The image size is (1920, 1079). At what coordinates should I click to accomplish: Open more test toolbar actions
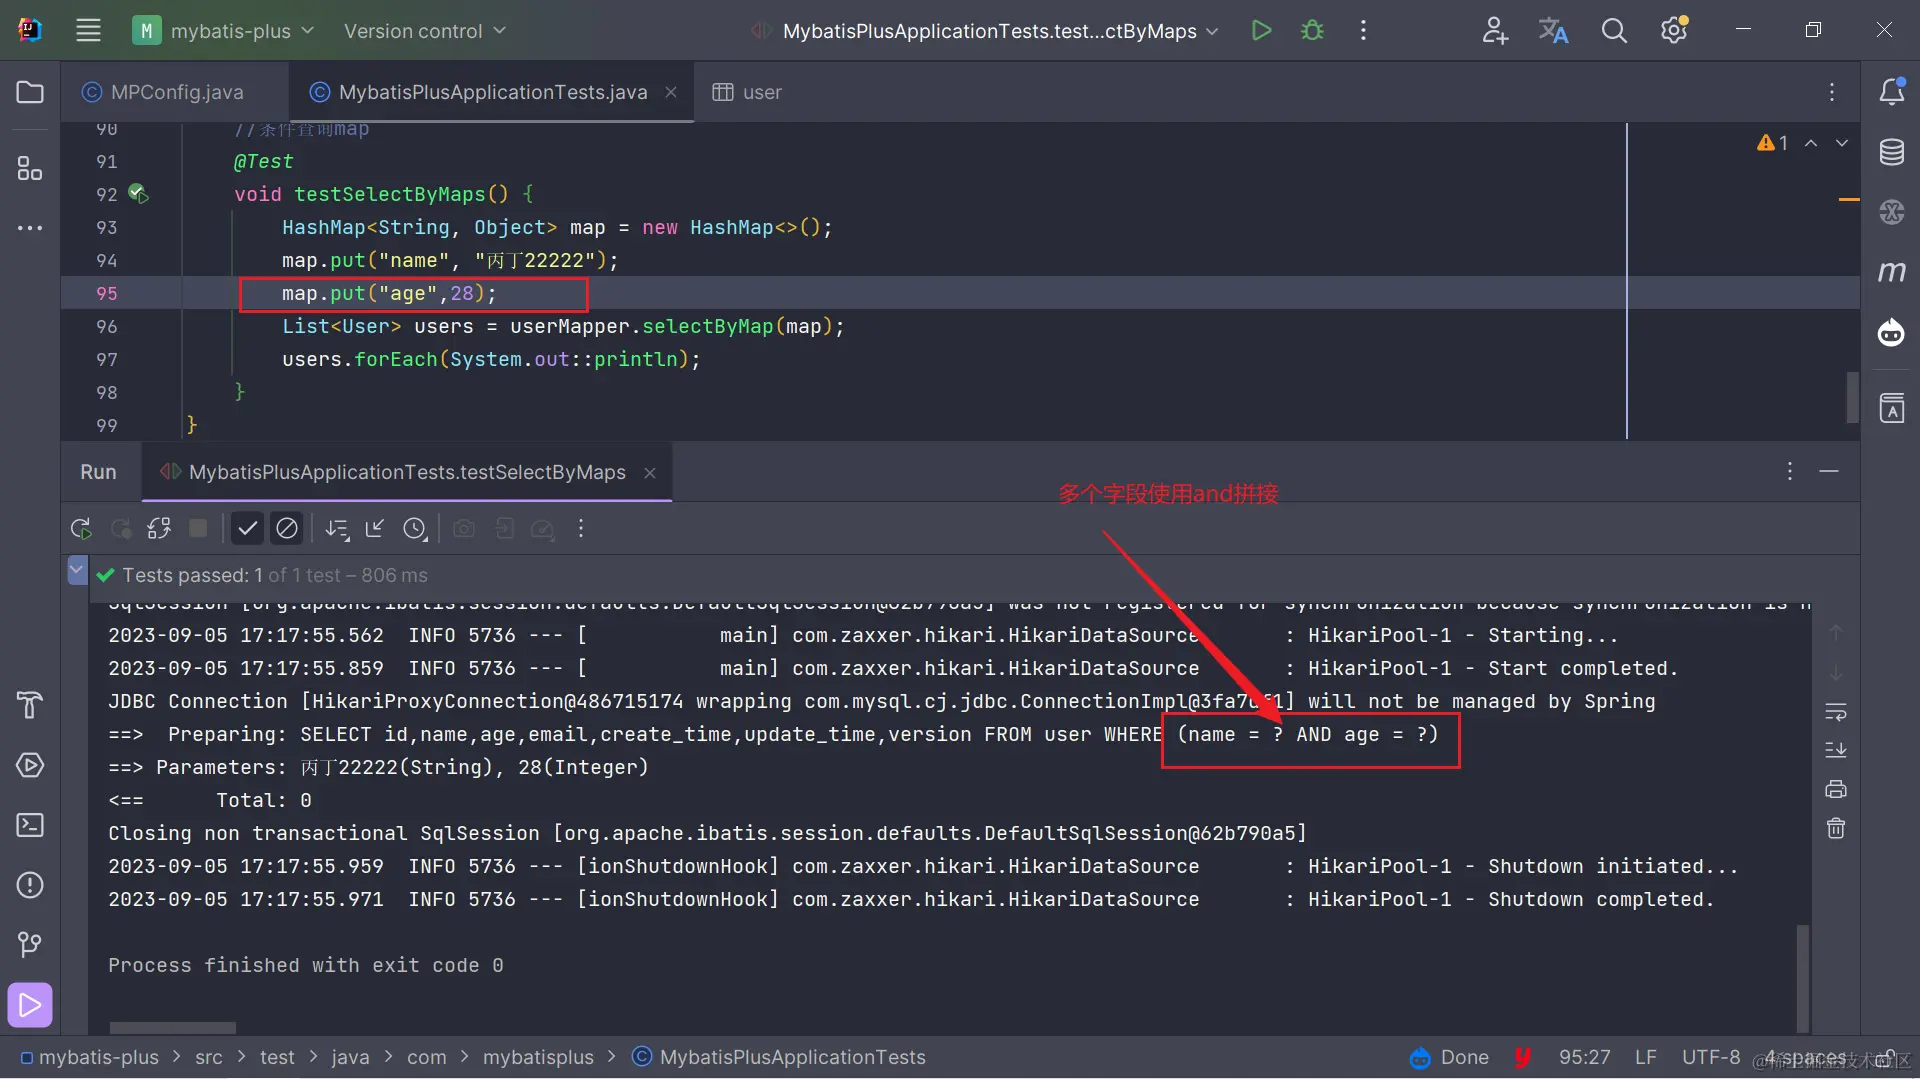click(x=581, y=528)
